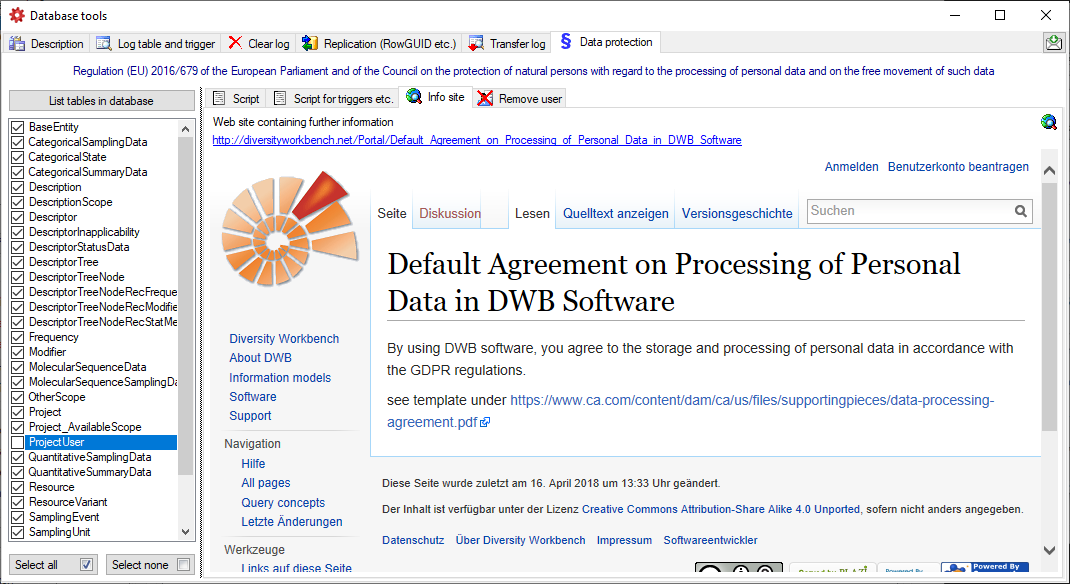The image size is (1070, 584).
Task: Click the Diversity Workbench sidebar link
Action: pyautogui.click(x=284, y=339)
